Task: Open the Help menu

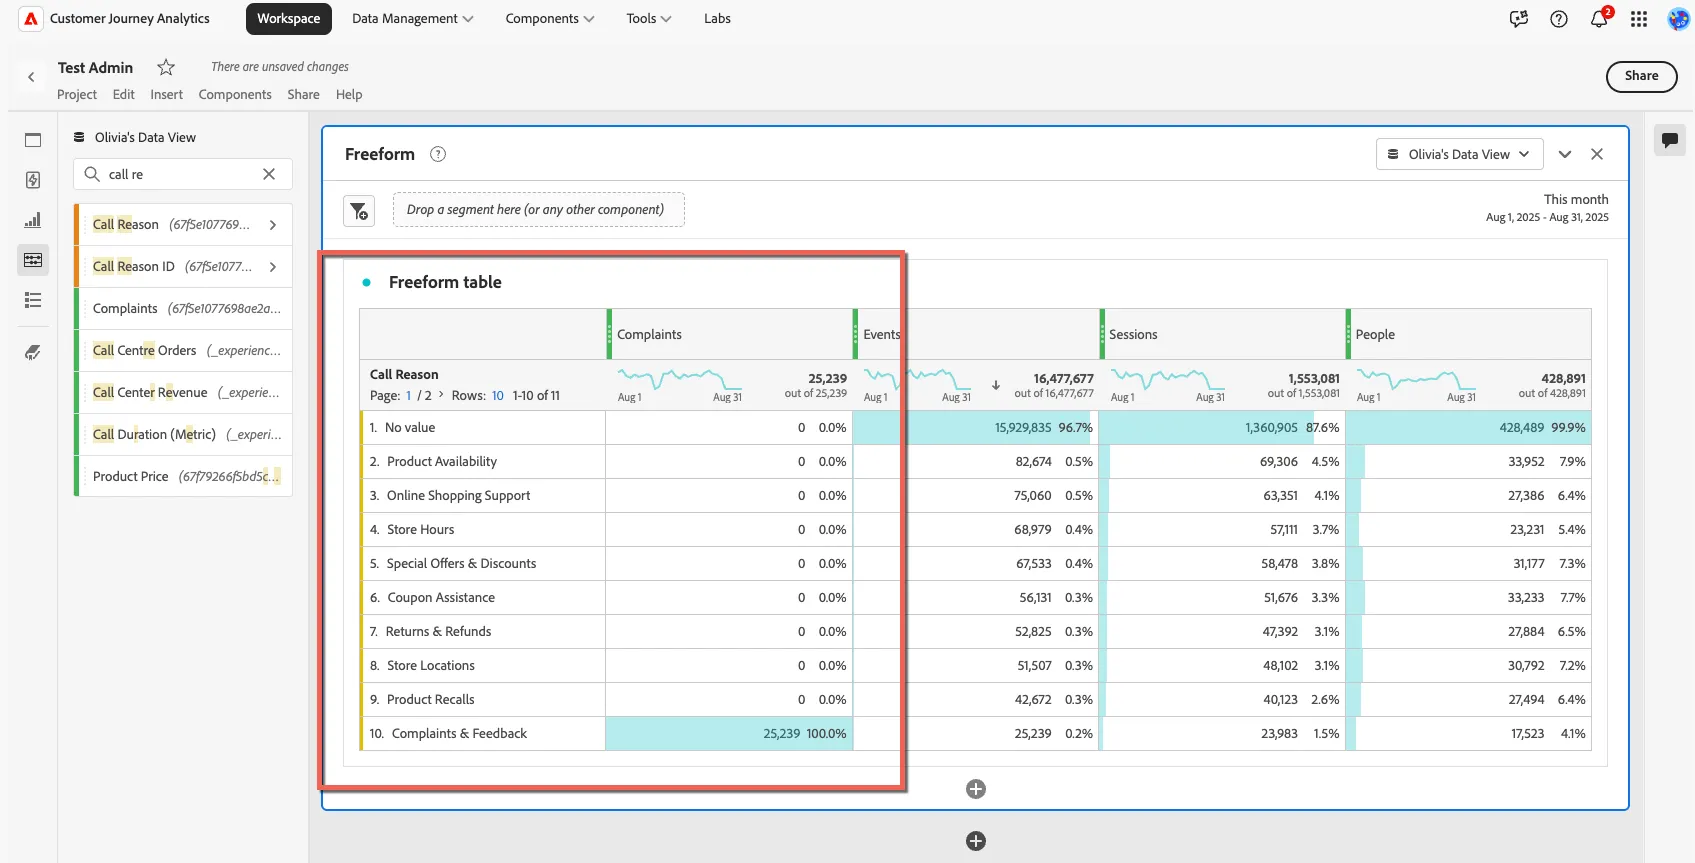Action: coord(349,95)
